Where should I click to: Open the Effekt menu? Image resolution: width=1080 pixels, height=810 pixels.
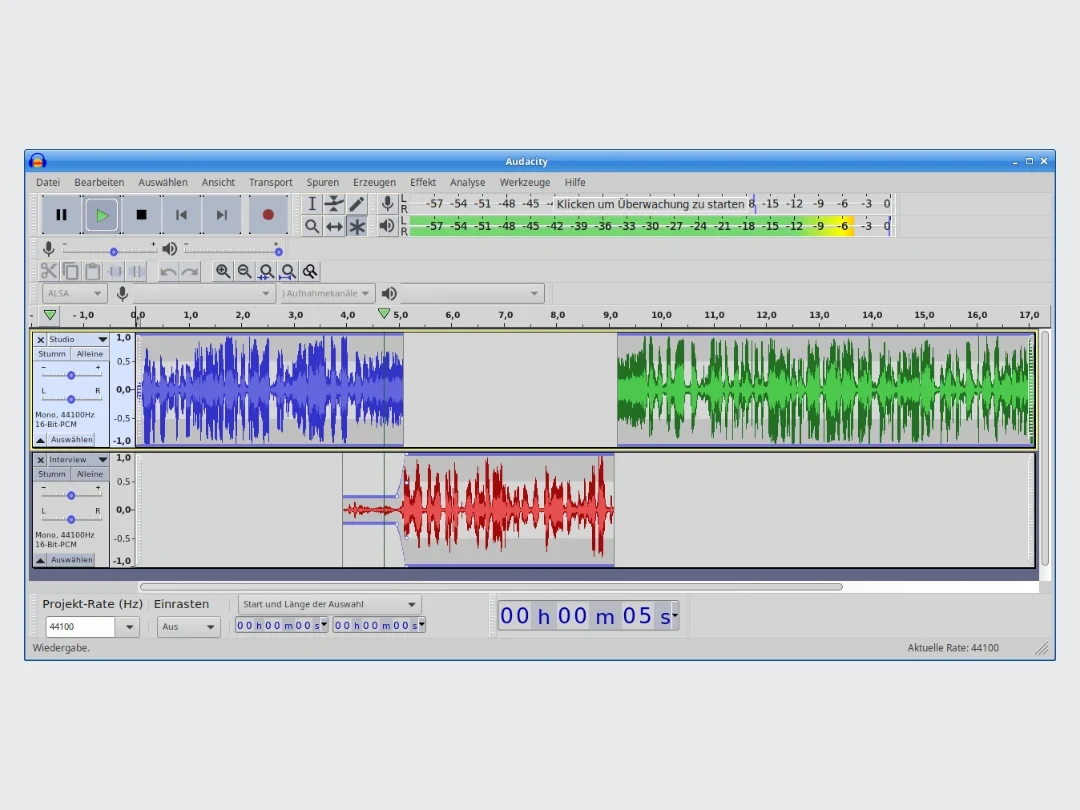423,183
